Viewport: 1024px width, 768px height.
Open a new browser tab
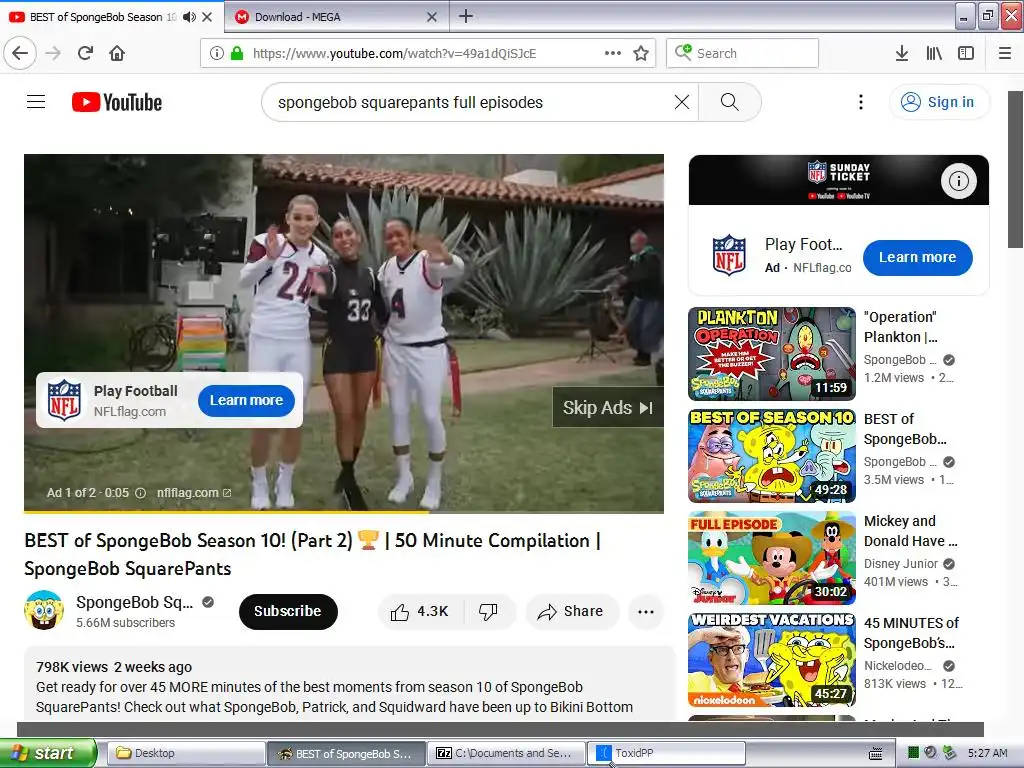coord(466,16)
